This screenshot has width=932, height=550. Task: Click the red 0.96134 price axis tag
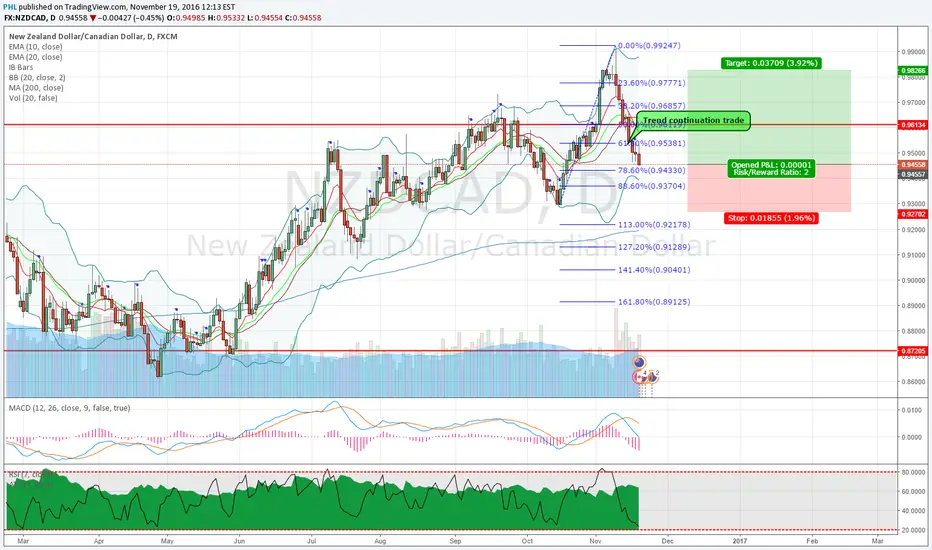coord(913,125)
